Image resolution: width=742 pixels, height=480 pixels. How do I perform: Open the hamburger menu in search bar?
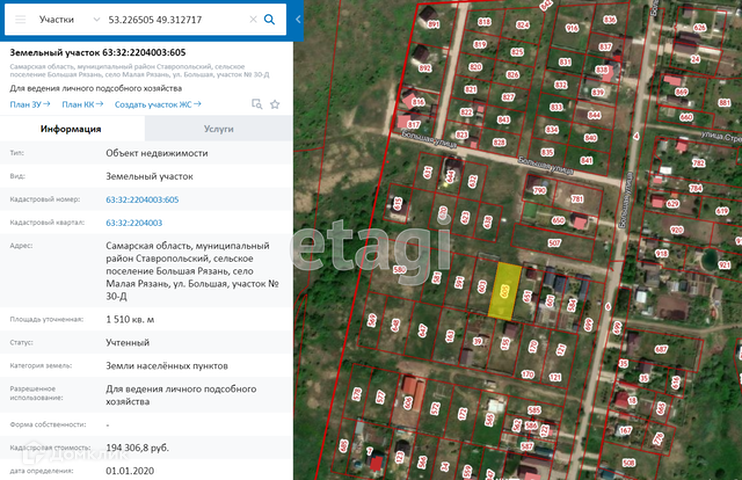[20, 19]
